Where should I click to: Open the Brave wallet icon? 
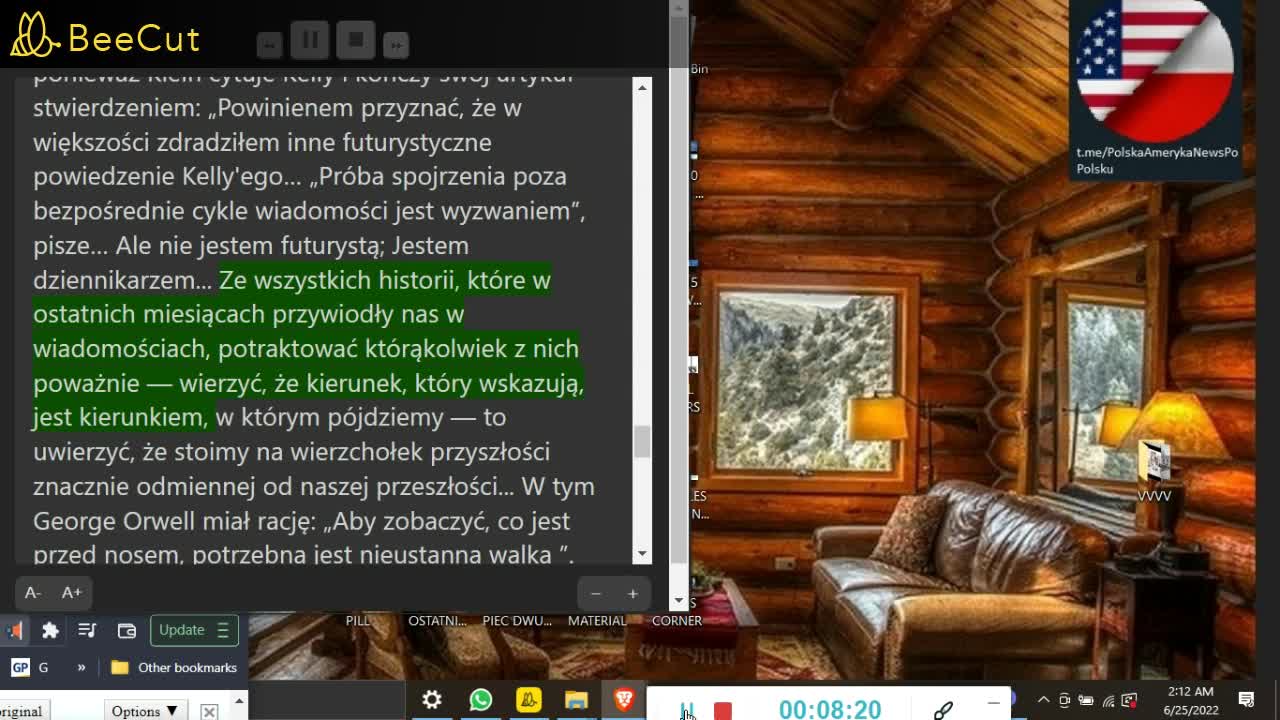126,630
